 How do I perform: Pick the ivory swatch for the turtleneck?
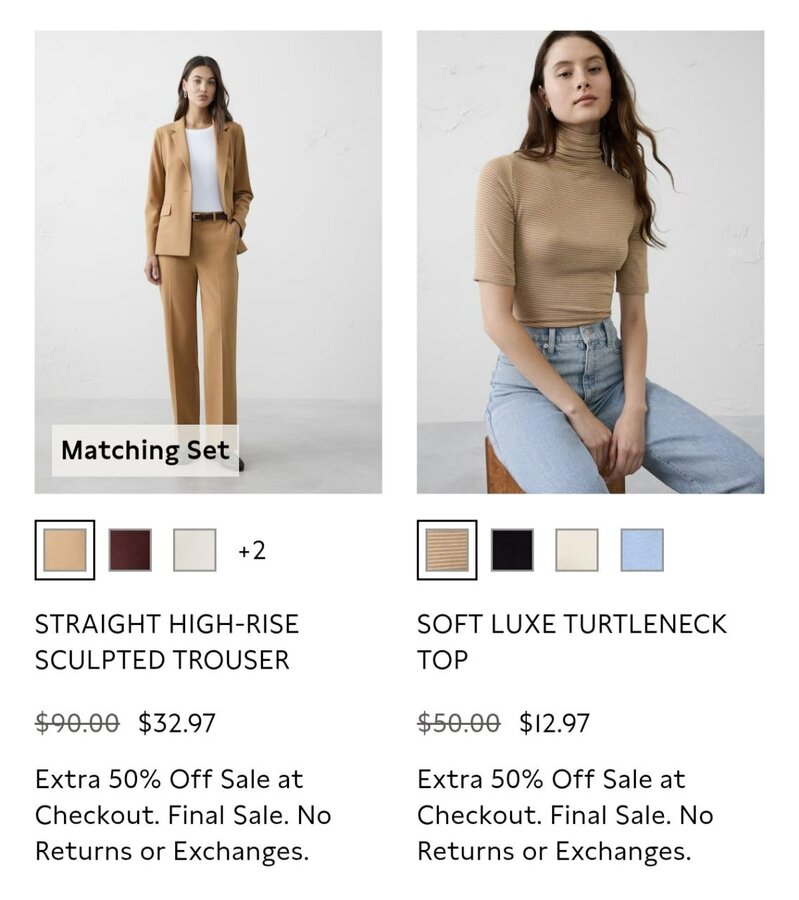pos(577,550)
